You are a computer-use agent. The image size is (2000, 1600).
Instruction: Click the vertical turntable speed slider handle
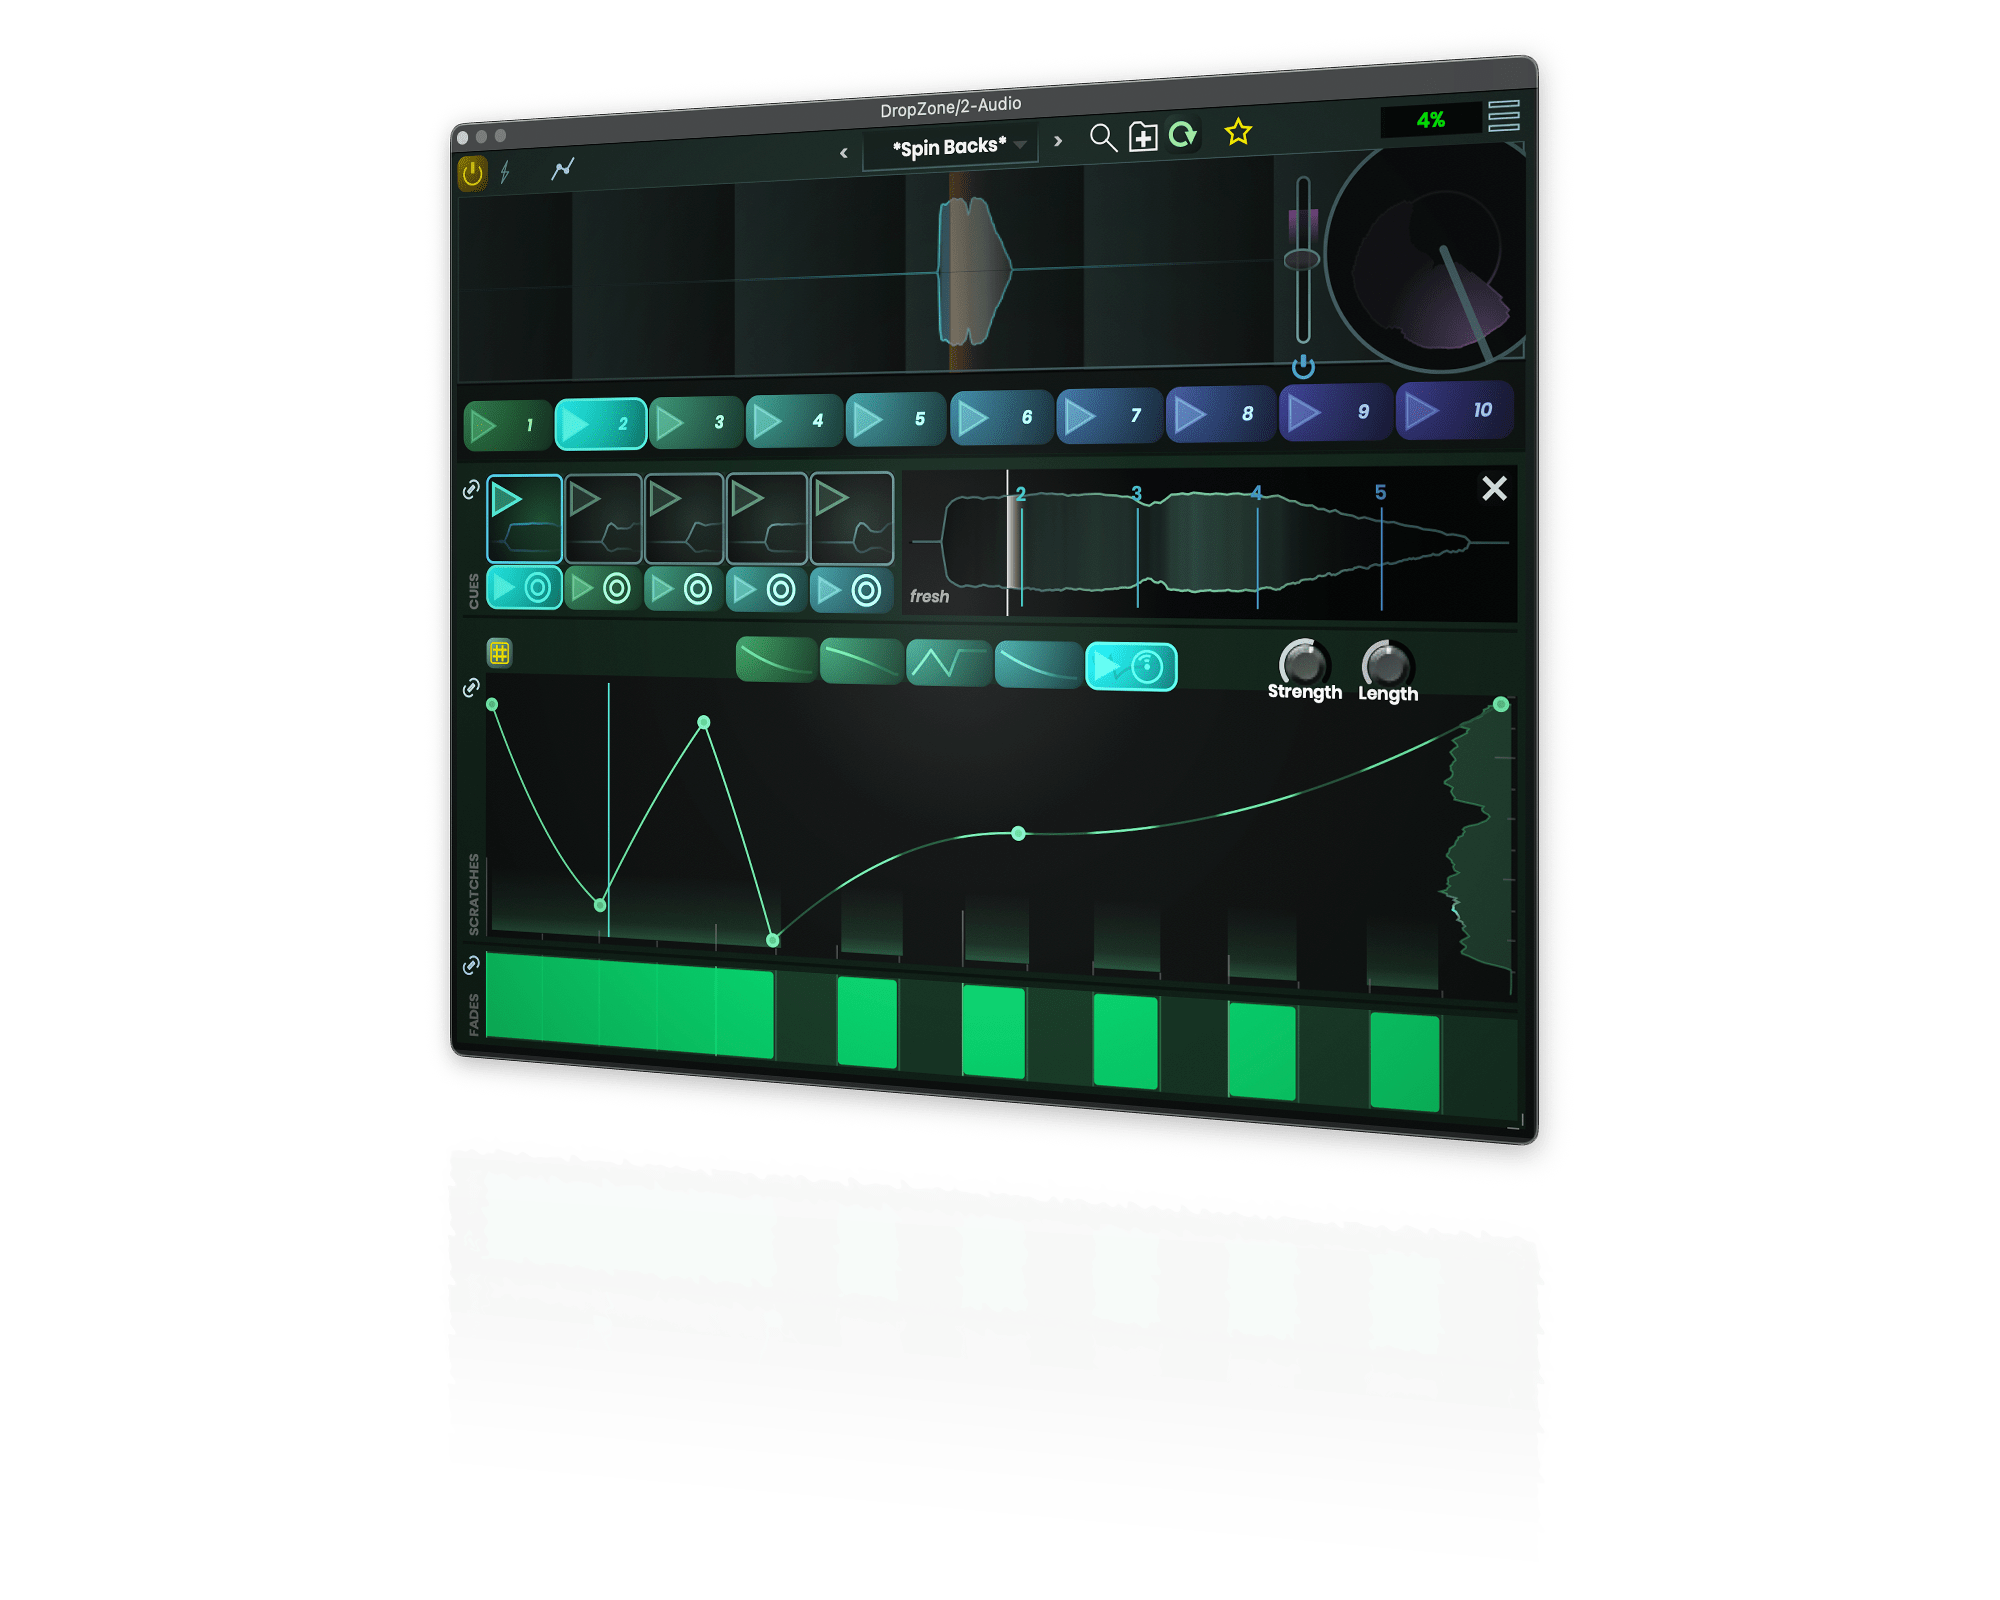click(1302, 260)
